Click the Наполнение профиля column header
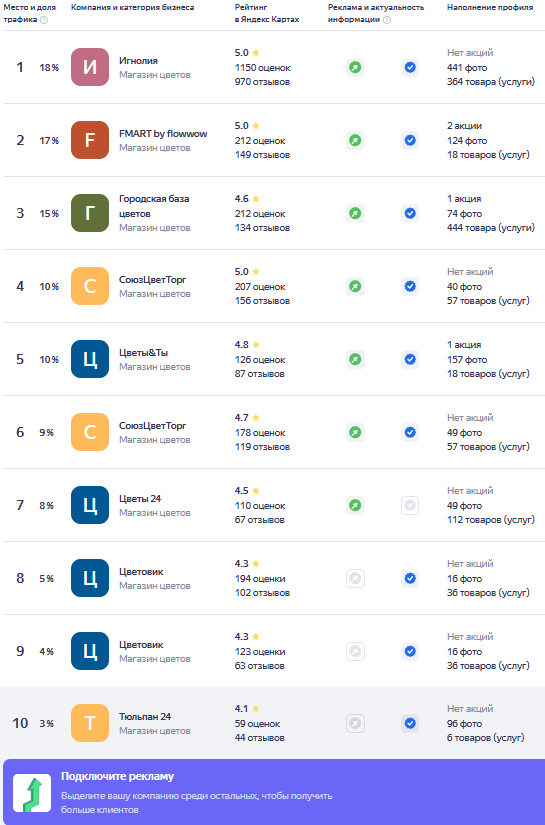 [490, 7]
